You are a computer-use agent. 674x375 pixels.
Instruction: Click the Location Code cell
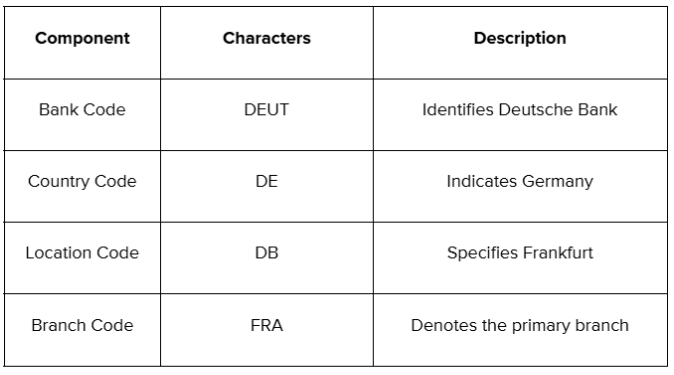click(x=82, y=253)
